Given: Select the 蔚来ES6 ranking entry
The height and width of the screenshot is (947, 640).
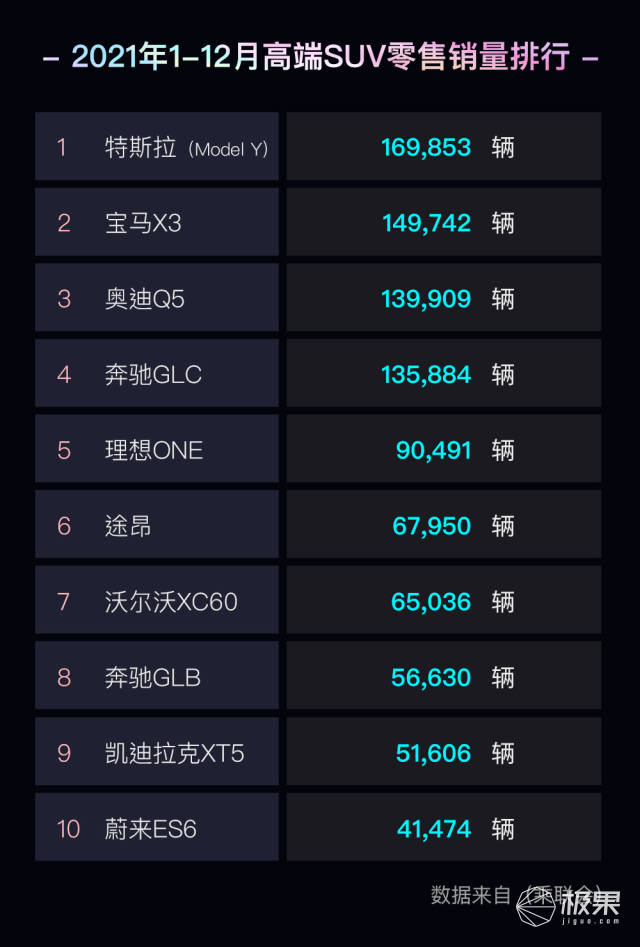Looking at the screenshot, I should coord(150,829).
